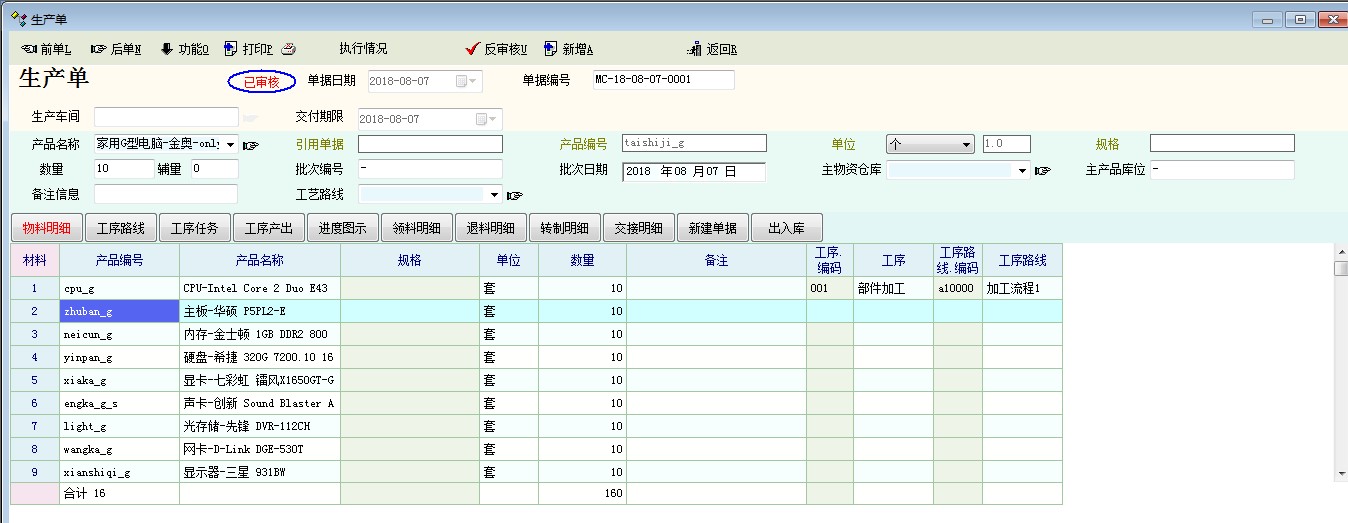Screen dimensions: 1348x523
Task: Click hand lookup icon beside 主物资仓库
Action: pyautogui.click(x=1043, y=171)
